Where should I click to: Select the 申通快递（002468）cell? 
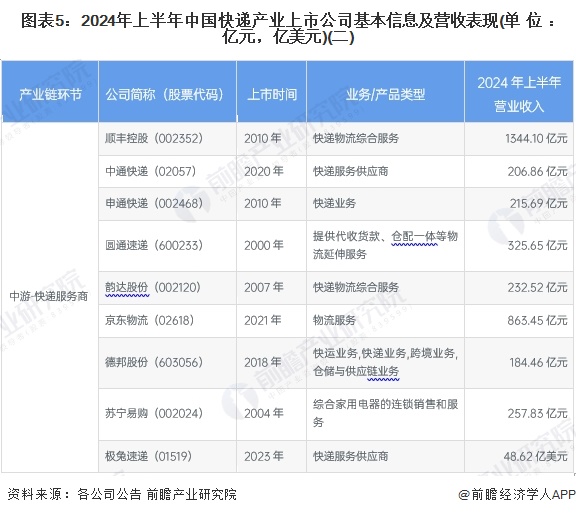pos(168,204)
